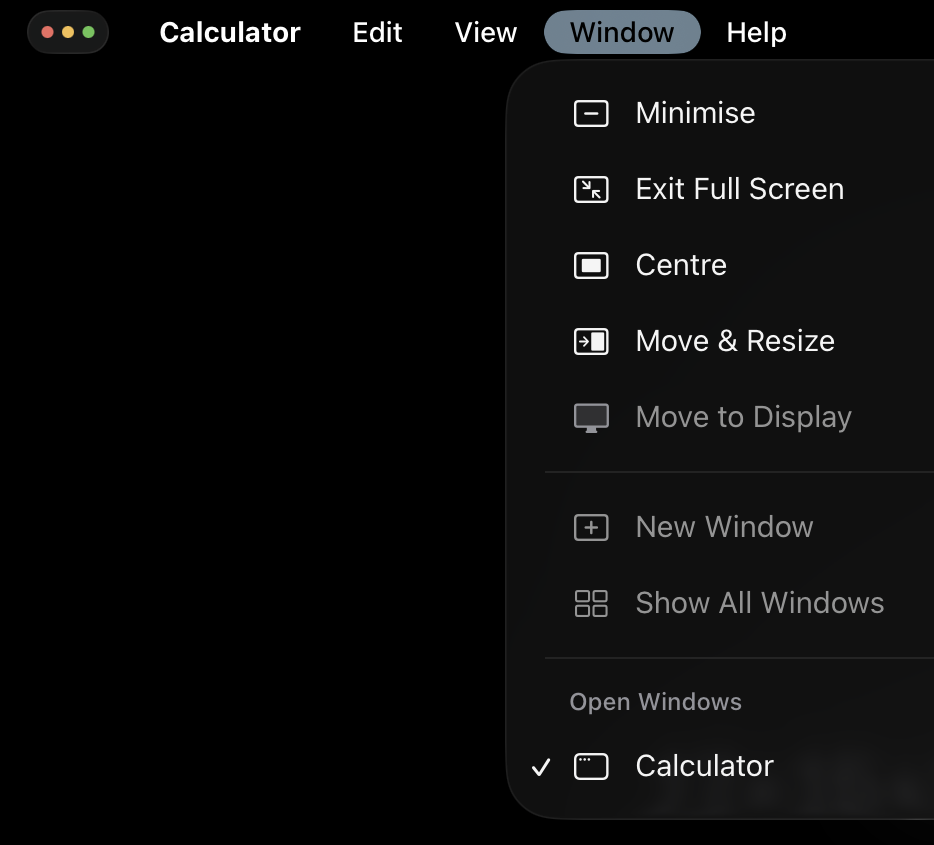This screenshot has width=934, height=845.
Task: Select Centre to center the window
Action: 680,265
